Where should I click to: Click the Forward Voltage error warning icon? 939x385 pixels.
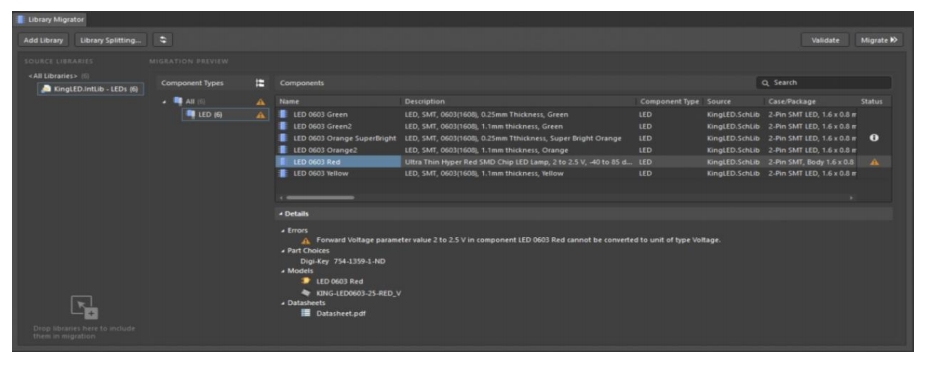pos(306,241)
